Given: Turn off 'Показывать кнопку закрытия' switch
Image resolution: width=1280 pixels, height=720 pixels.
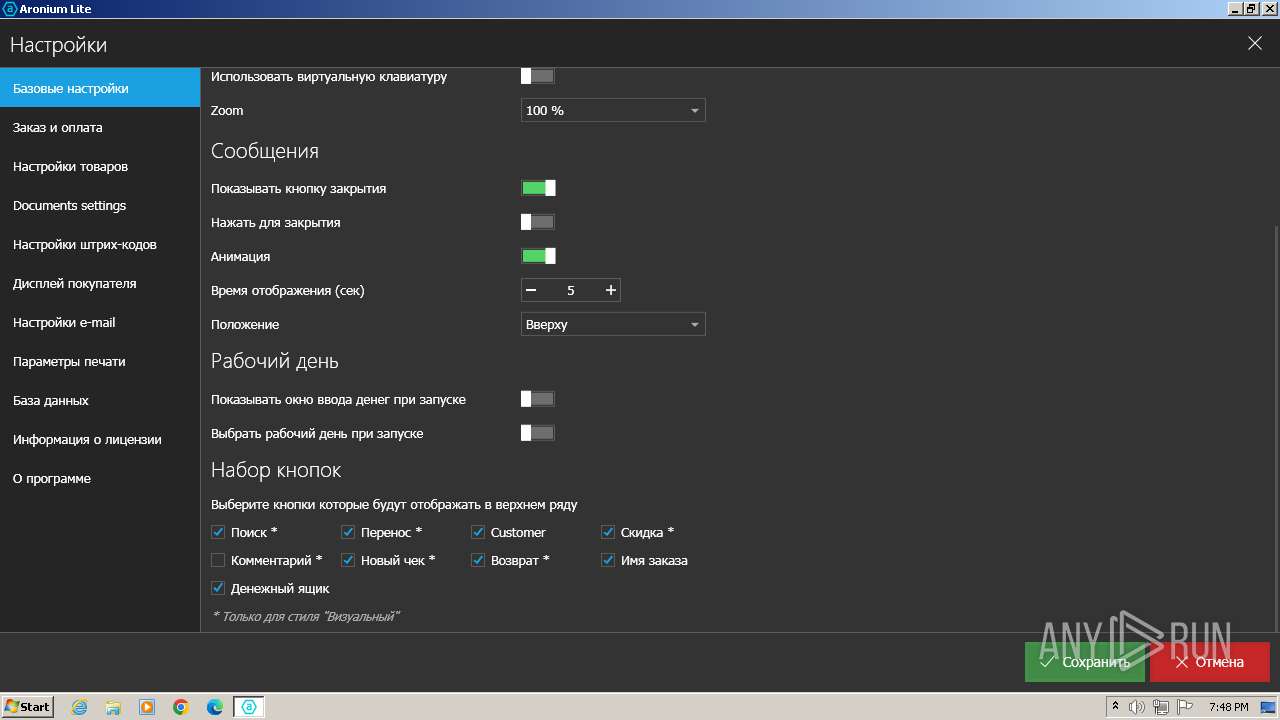Looking at the screenshot, I should point(538,188).
